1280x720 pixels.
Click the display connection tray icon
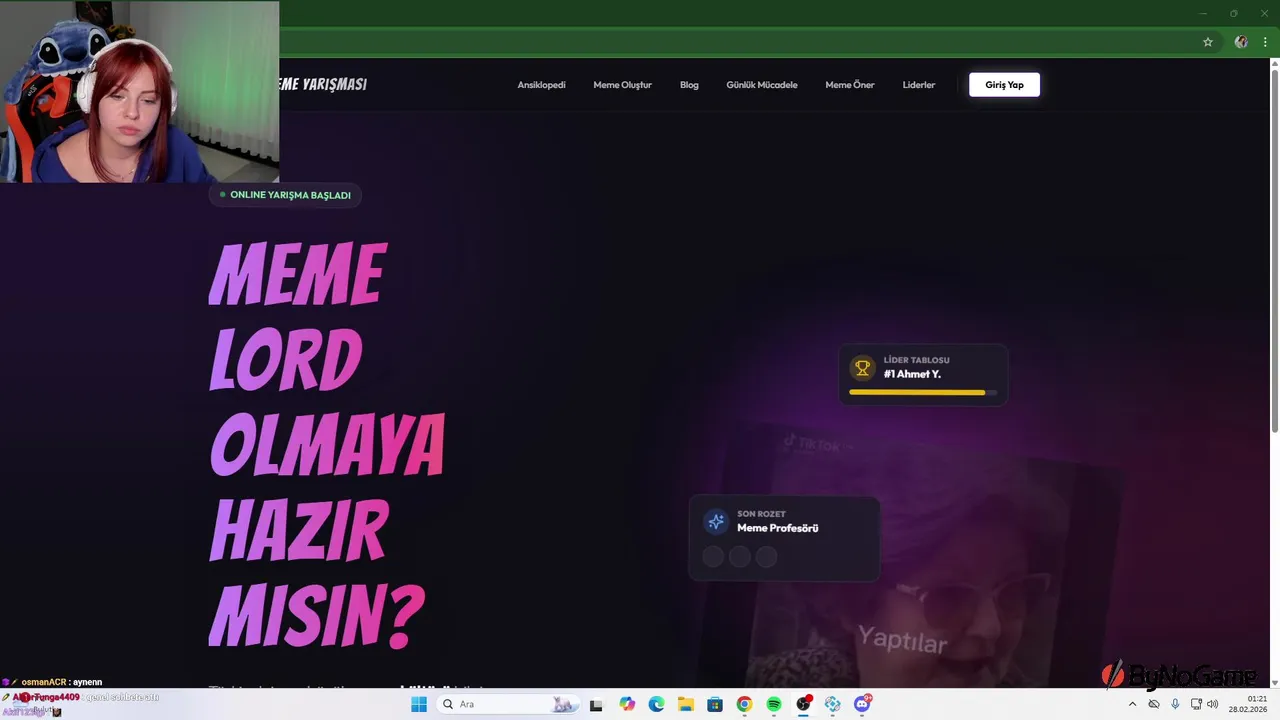pos(1196,704)
